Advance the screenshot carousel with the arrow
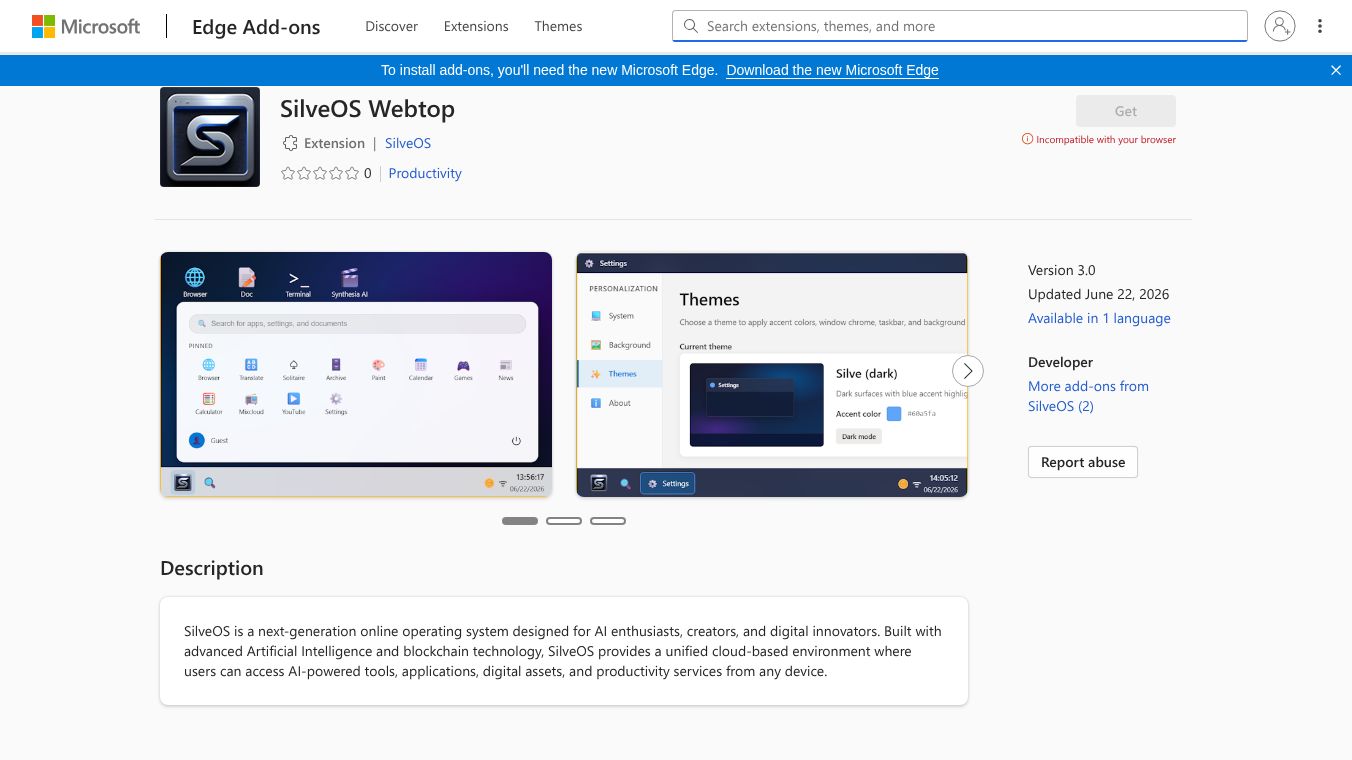Screen dimensions: 1352x760 967,371
